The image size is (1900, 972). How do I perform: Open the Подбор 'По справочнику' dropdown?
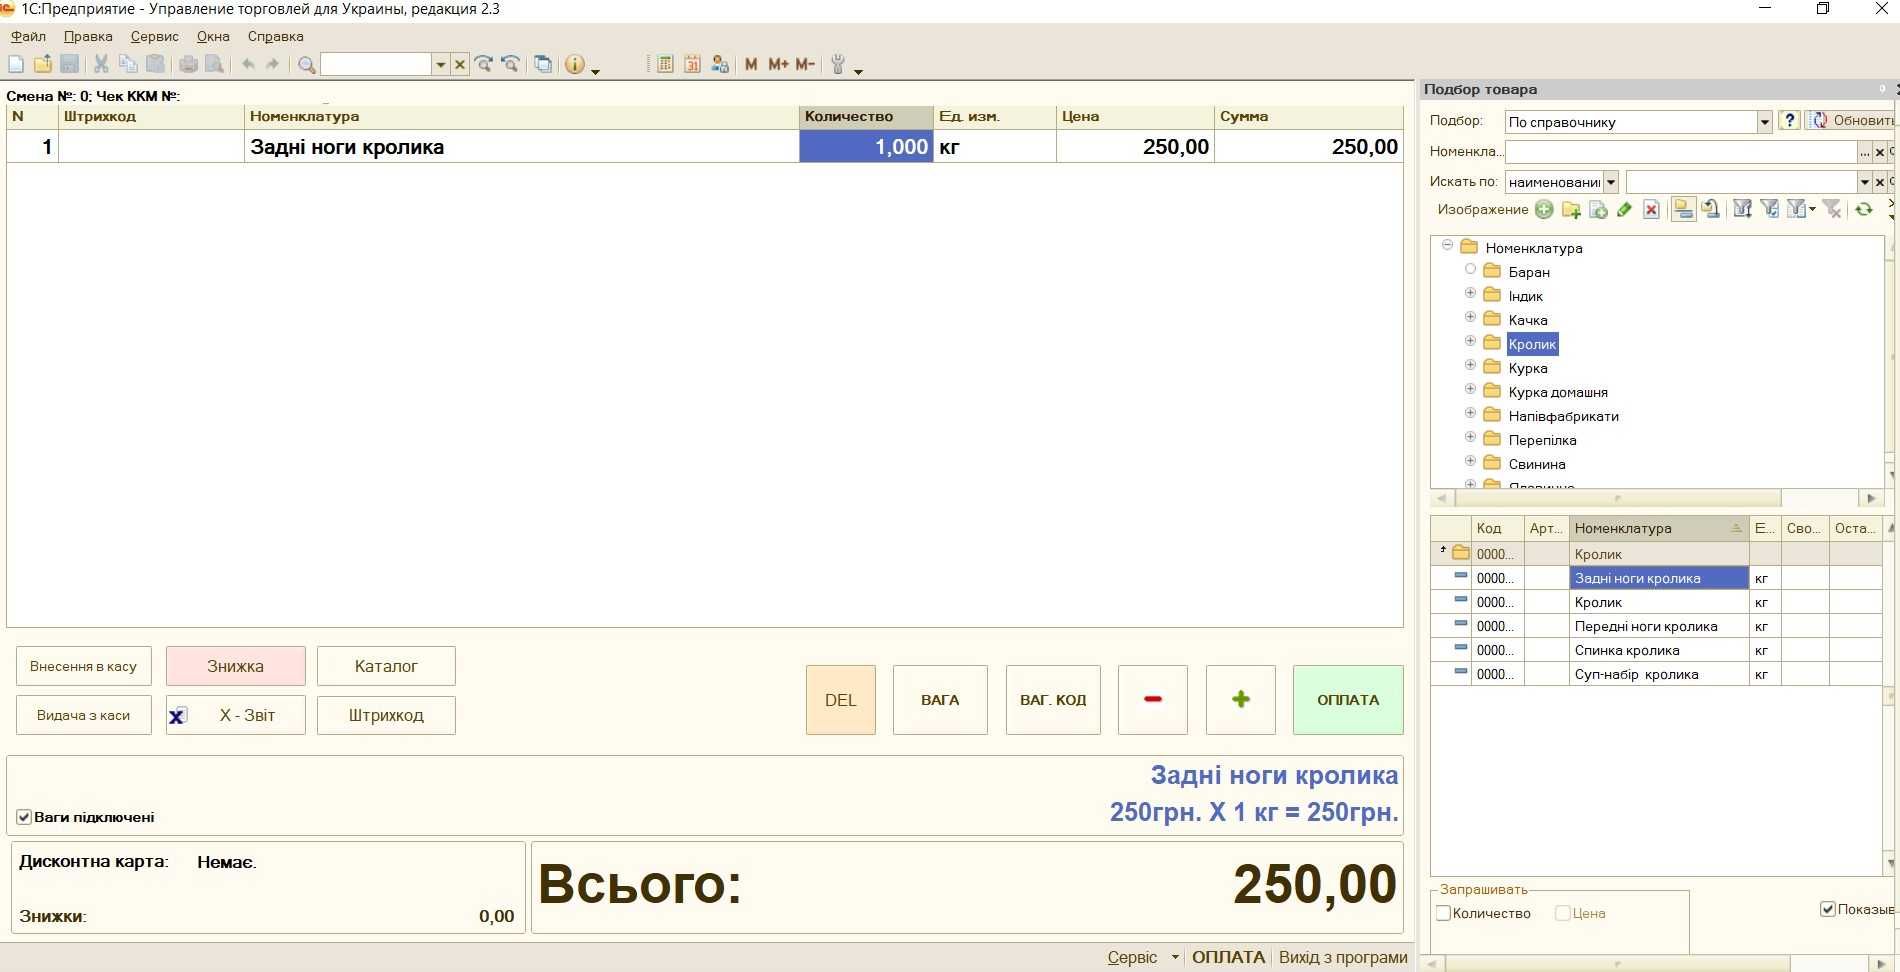pyautogui.click(x=1764, y=122)
